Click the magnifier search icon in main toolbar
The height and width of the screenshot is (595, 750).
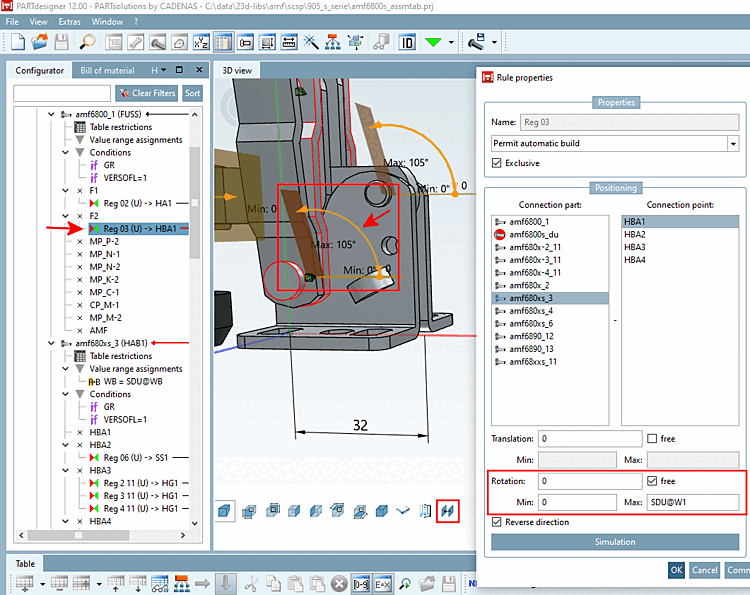[88, 42]
